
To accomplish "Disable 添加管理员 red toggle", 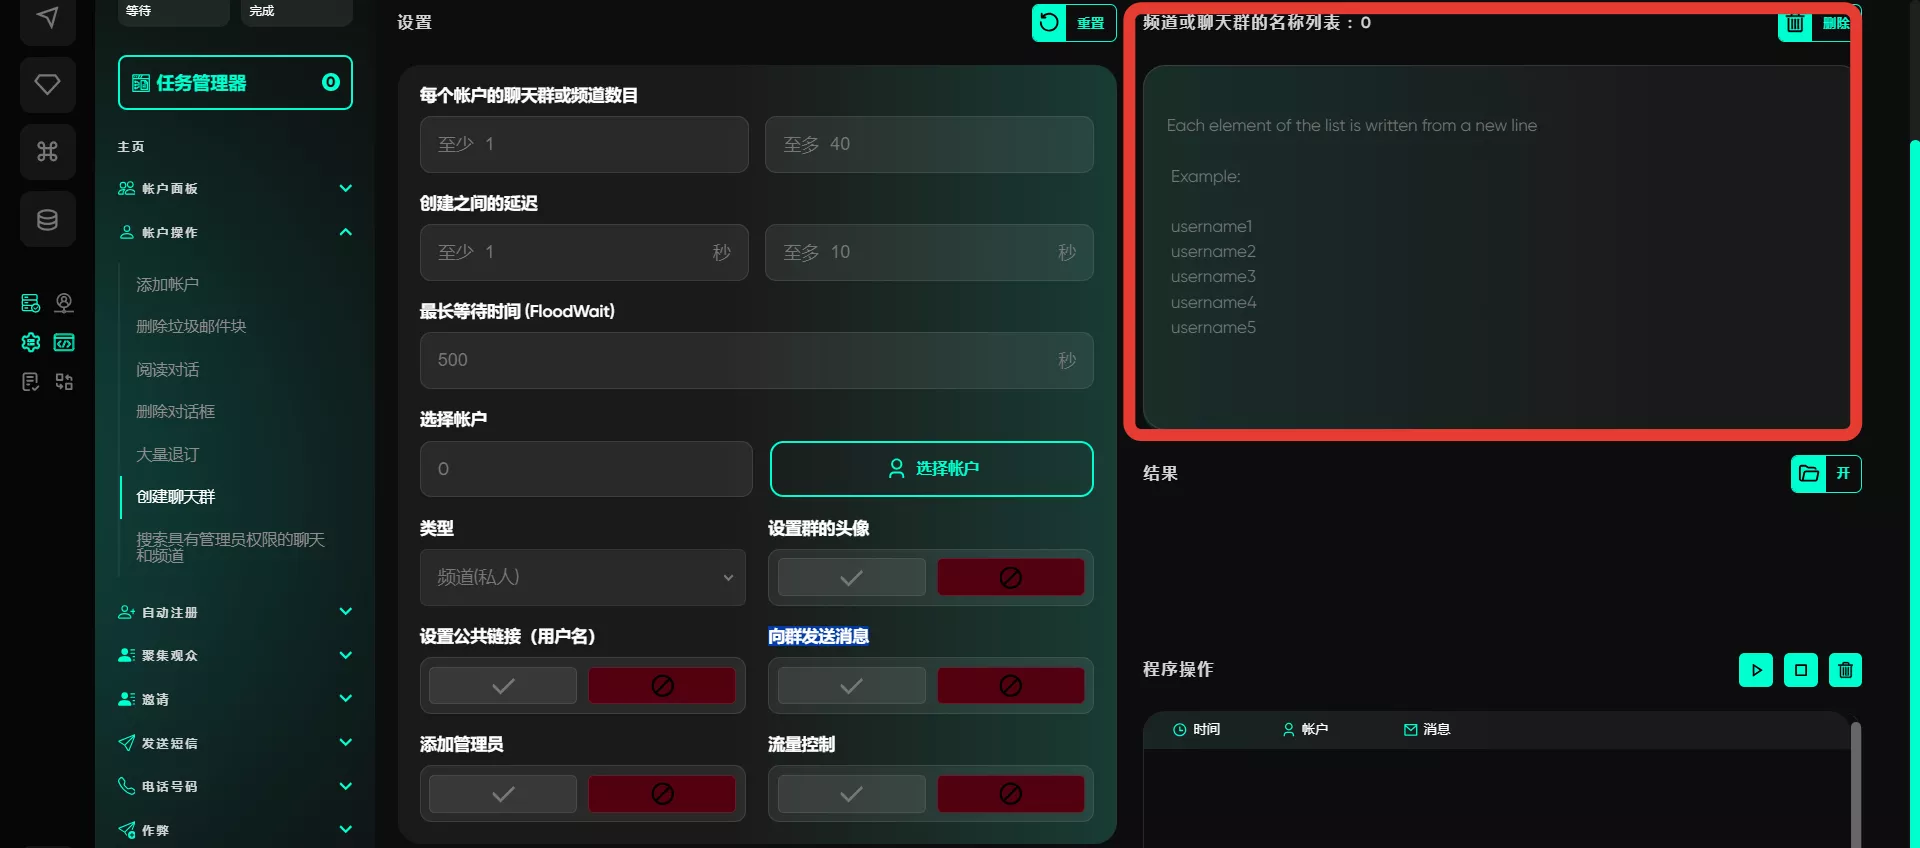I will point(662,794).
